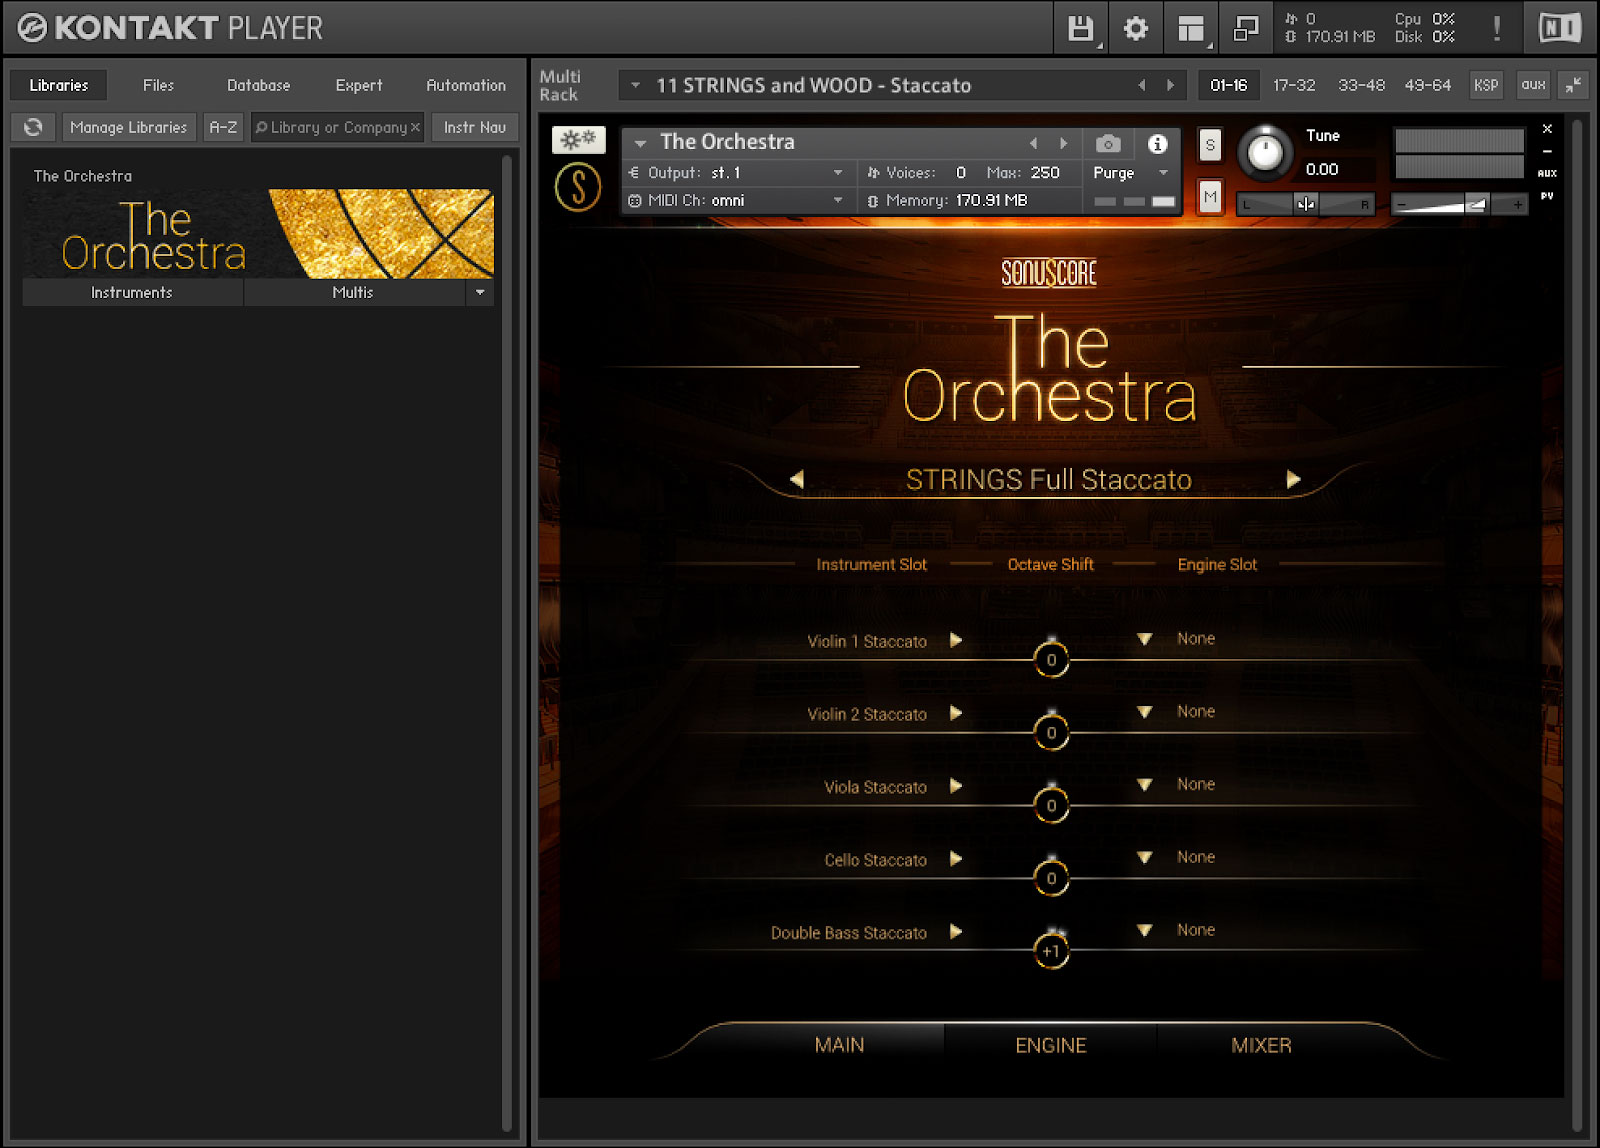Toggle the Instr Nav pane
Image resolution: width=1600 pixels, height=1148 pixels.
coord(475,127)
